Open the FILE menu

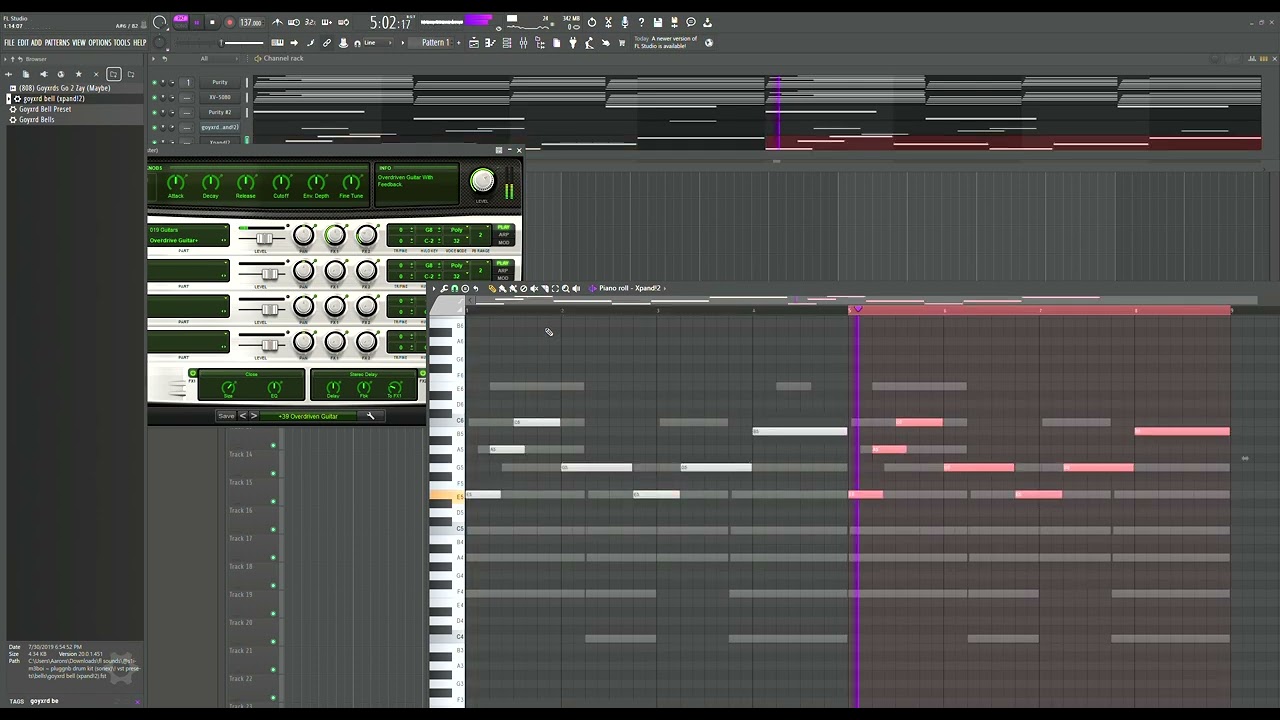9,43
